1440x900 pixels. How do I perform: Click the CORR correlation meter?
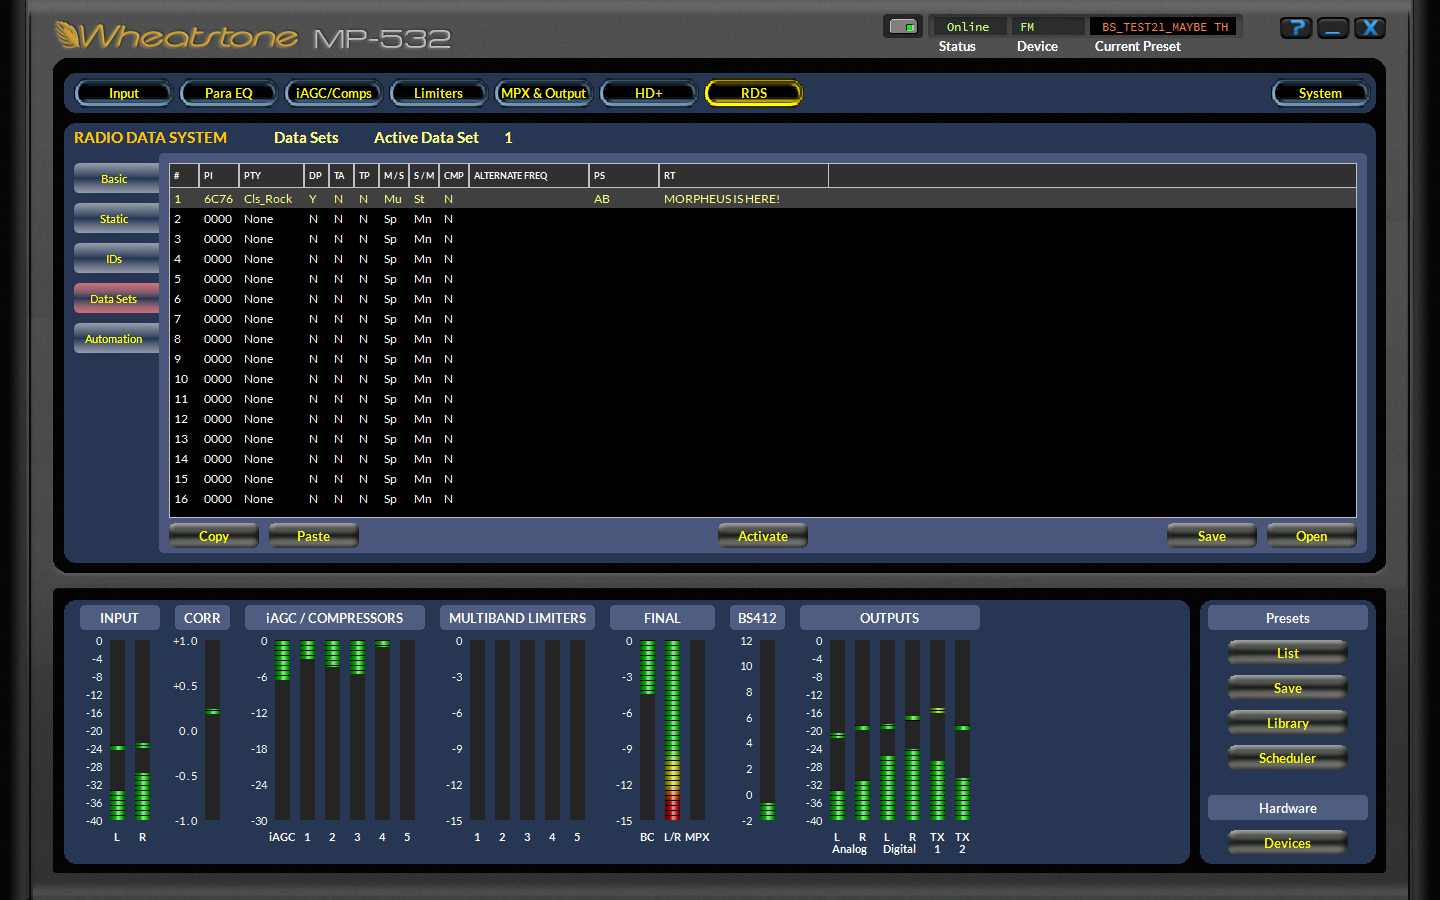212,730
